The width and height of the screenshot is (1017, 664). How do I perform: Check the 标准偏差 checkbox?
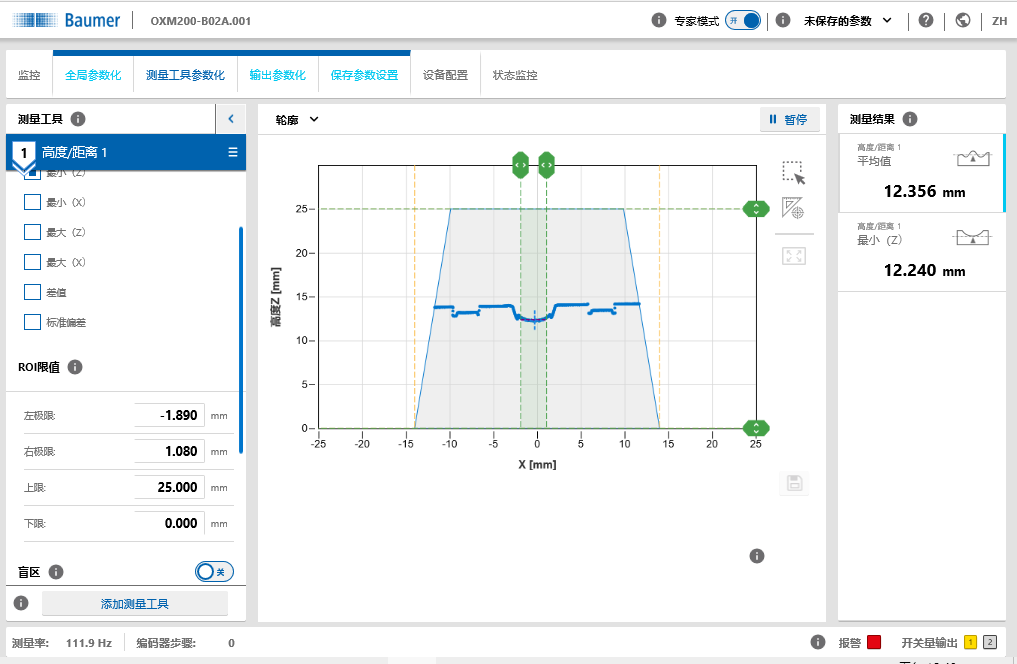point(32,323)
